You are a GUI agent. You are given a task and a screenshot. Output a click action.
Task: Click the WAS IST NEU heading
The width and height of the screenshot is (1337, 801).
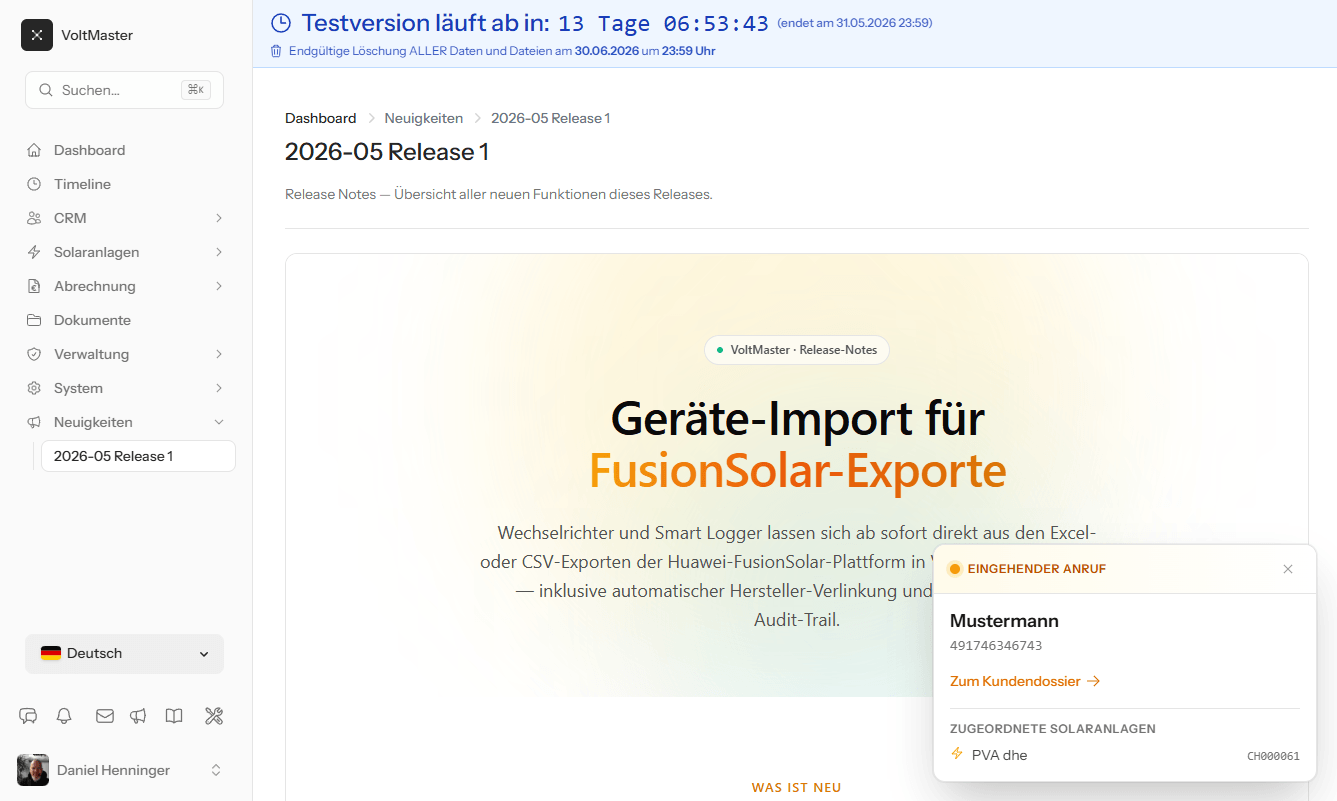(797, 788)
